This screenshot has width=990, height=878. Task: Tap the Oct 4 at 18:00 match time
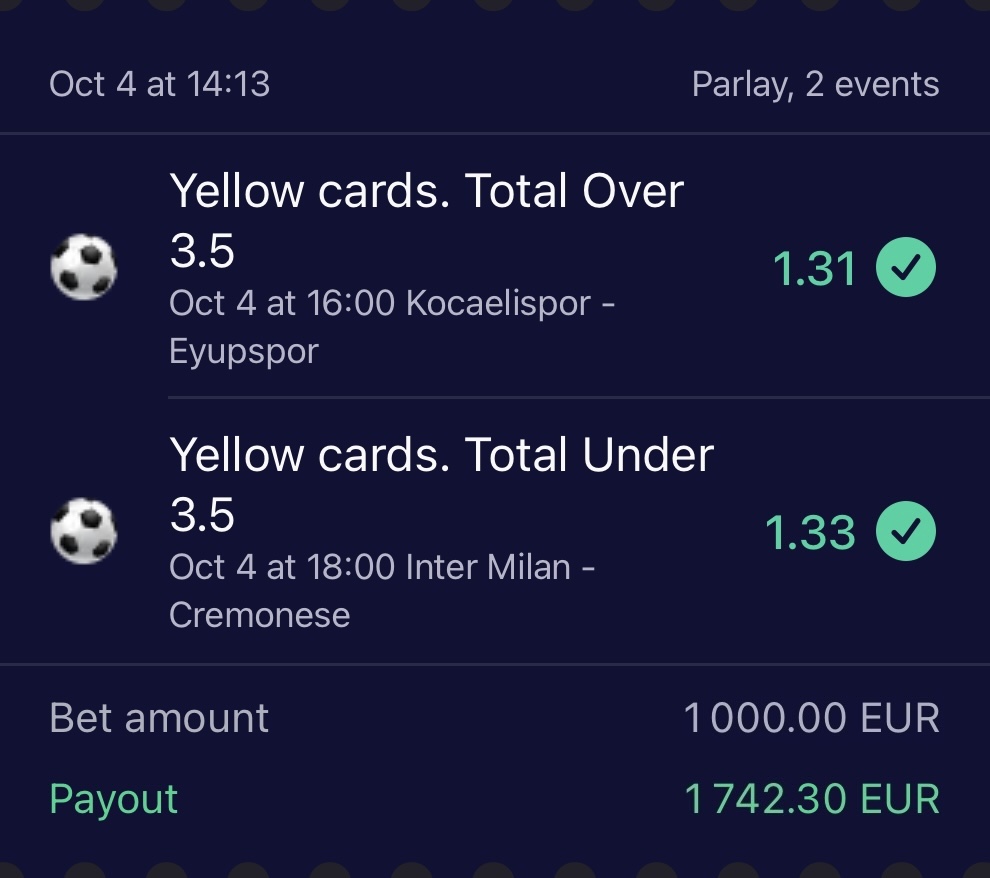pos(283,567)
